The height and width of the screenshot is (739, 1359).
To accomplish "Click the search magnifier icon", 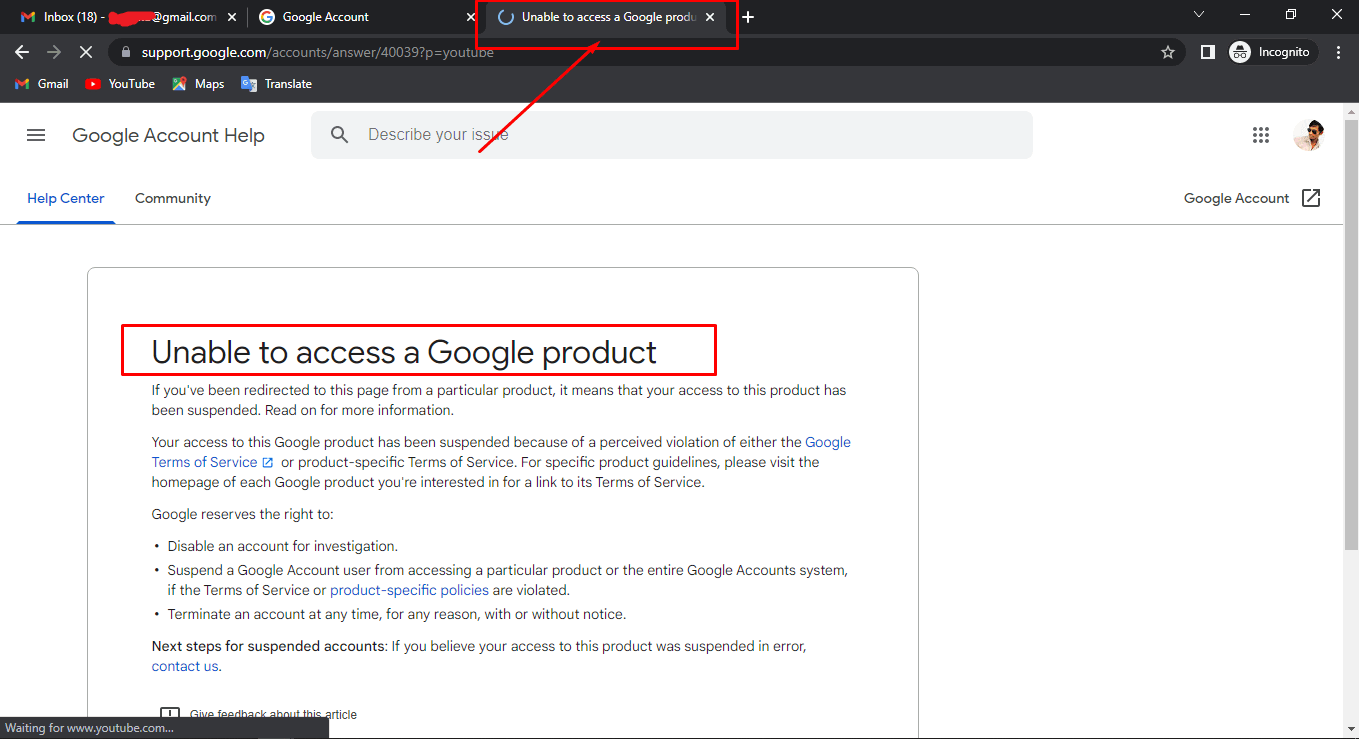I will (x=340, y=135).
